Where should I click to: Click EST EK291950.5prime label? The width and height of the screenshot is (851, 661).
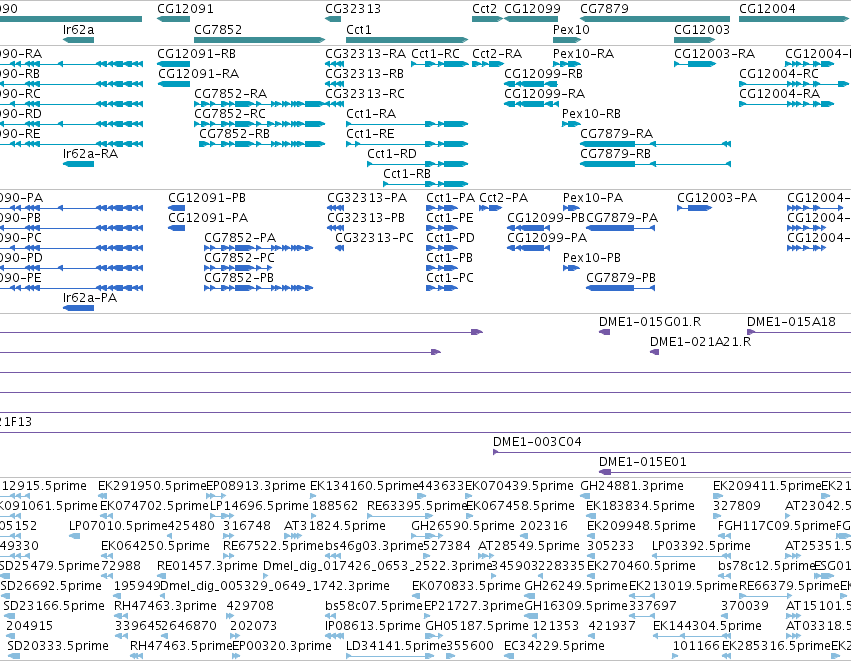152,486
